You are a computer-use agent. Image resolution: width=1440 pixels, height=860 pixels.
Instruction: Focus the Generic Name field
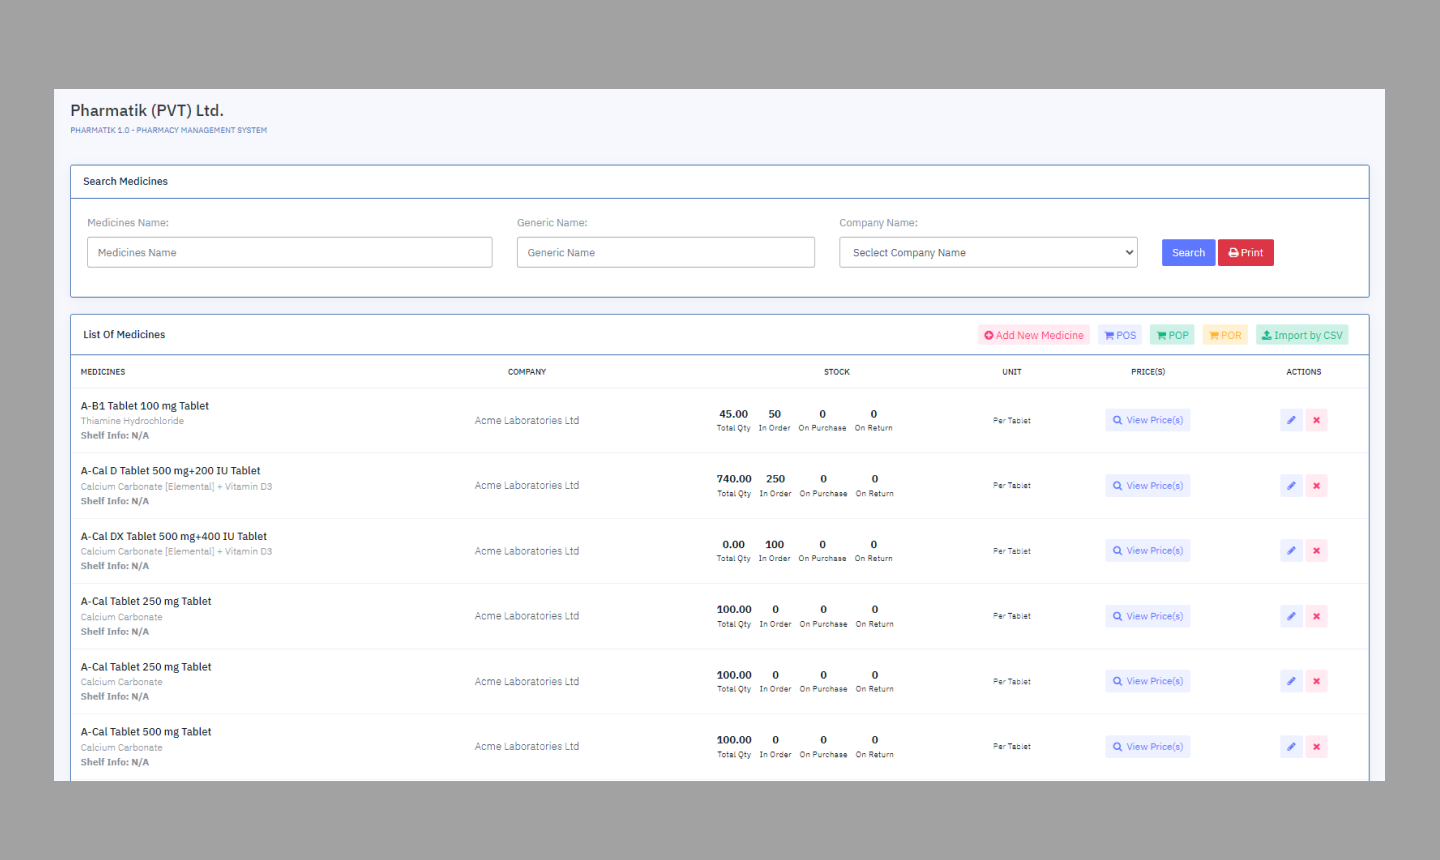pos(666,253)
